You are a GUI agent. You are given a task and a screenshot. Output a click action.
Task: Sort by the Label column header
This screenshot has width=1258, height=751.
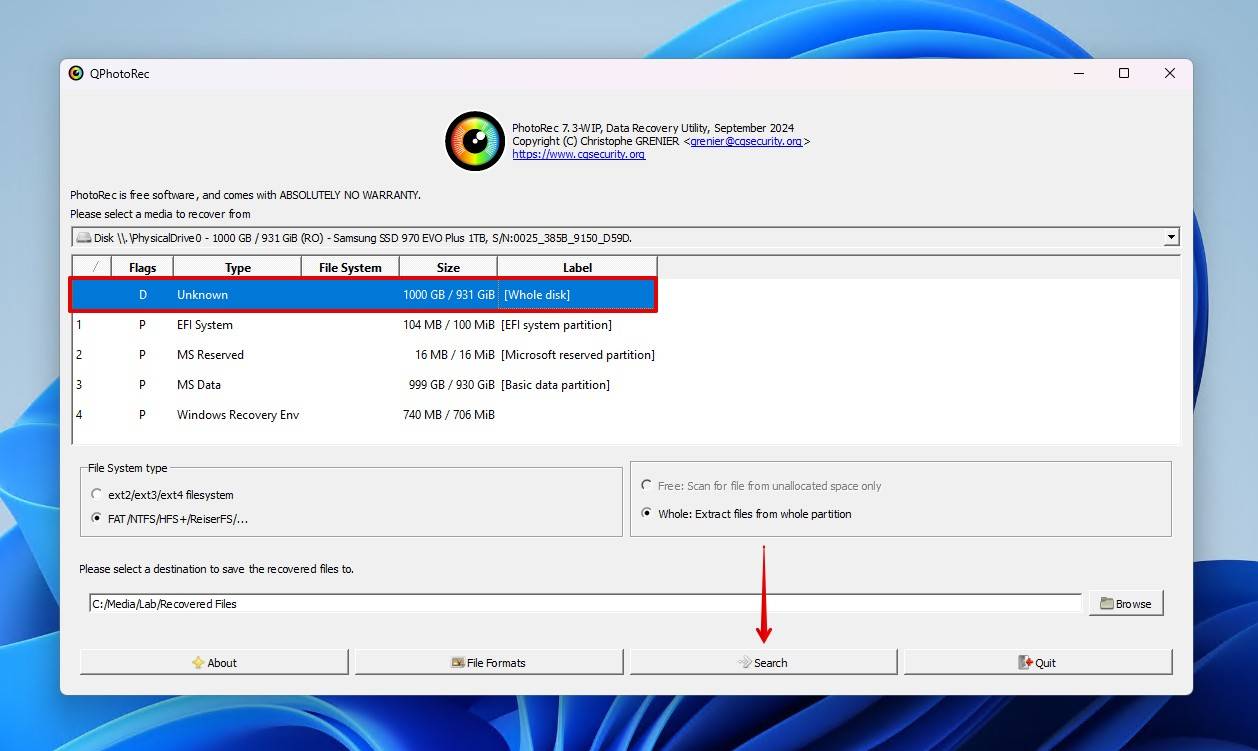click(x=577, y=267)
